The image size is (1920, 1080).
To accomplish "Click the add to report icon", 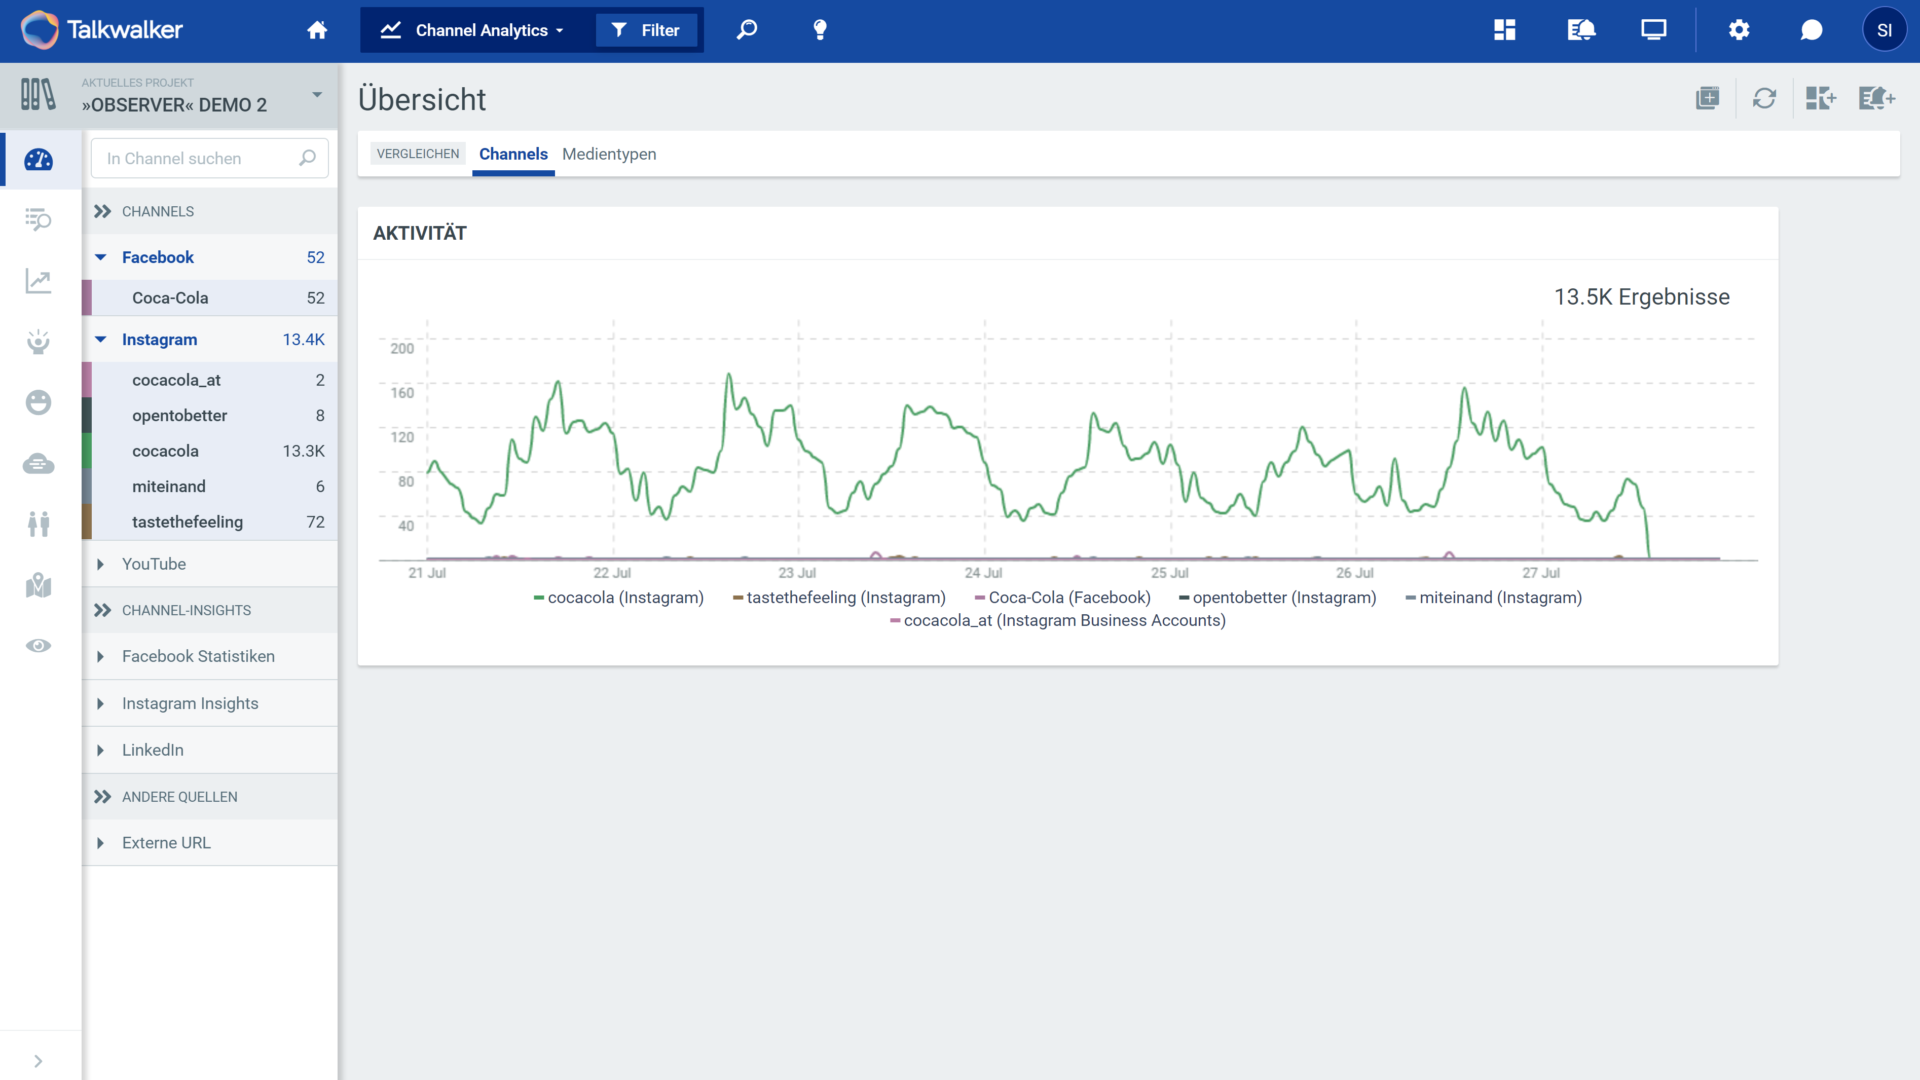I will [1877, 98].
